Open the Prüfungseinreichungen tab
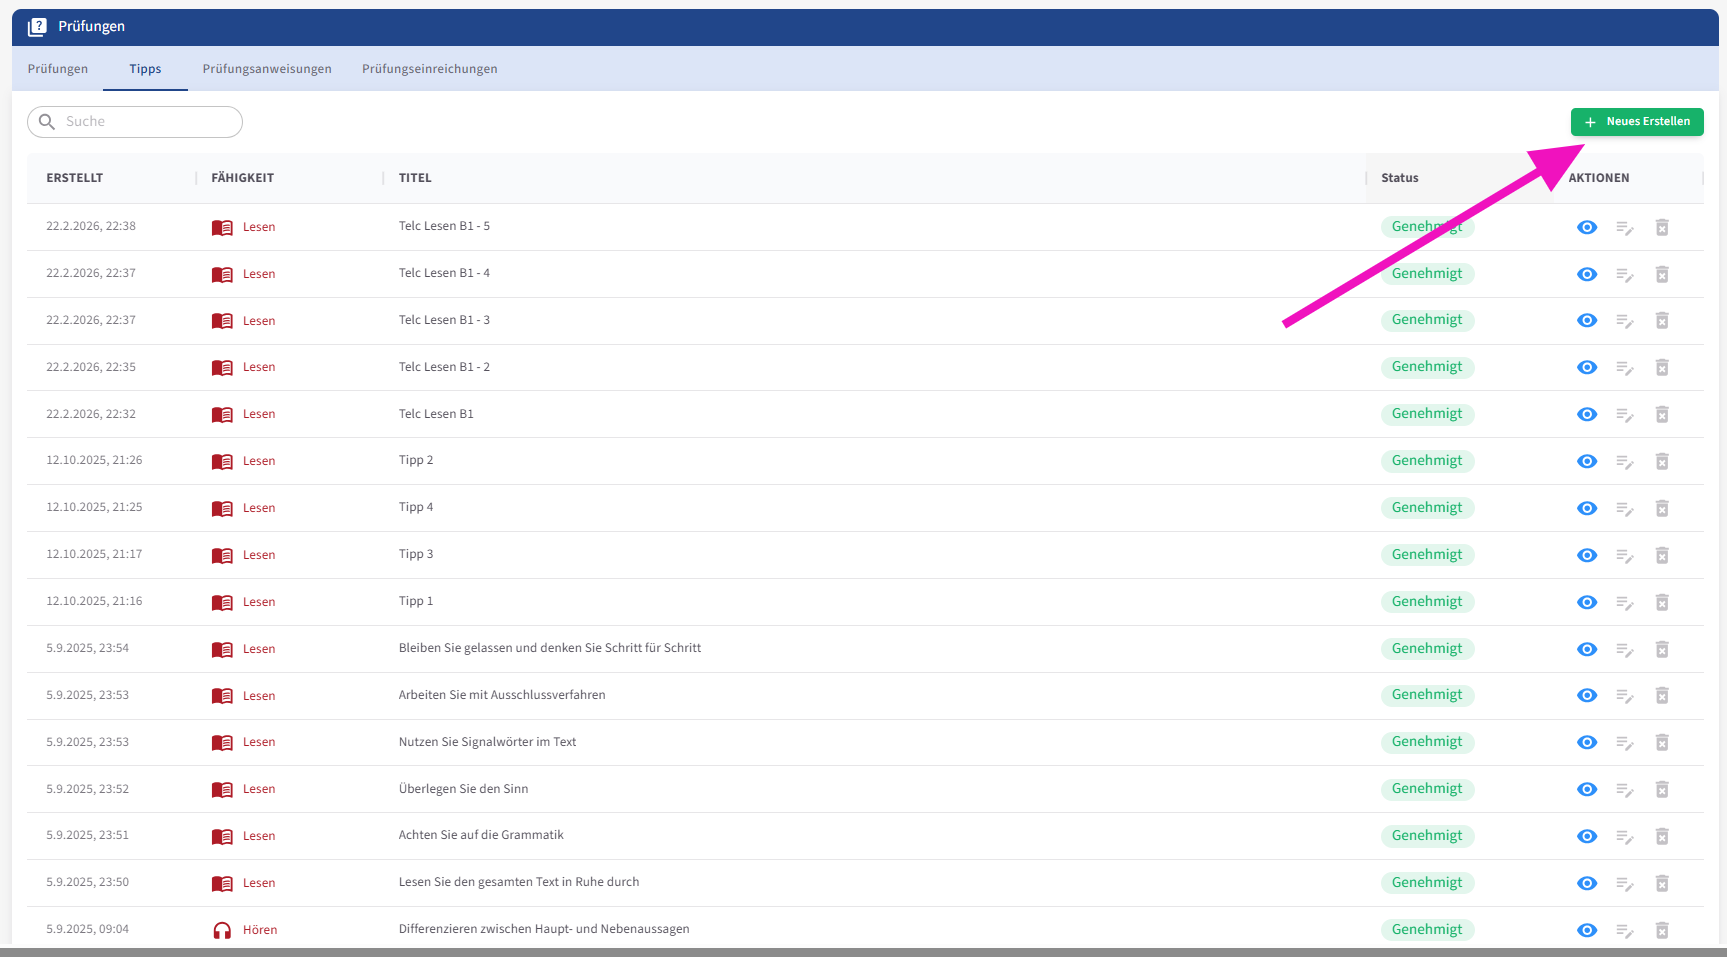Image resolution: width=1727 pixels, height=957 pixels. [x=429, y=69]
